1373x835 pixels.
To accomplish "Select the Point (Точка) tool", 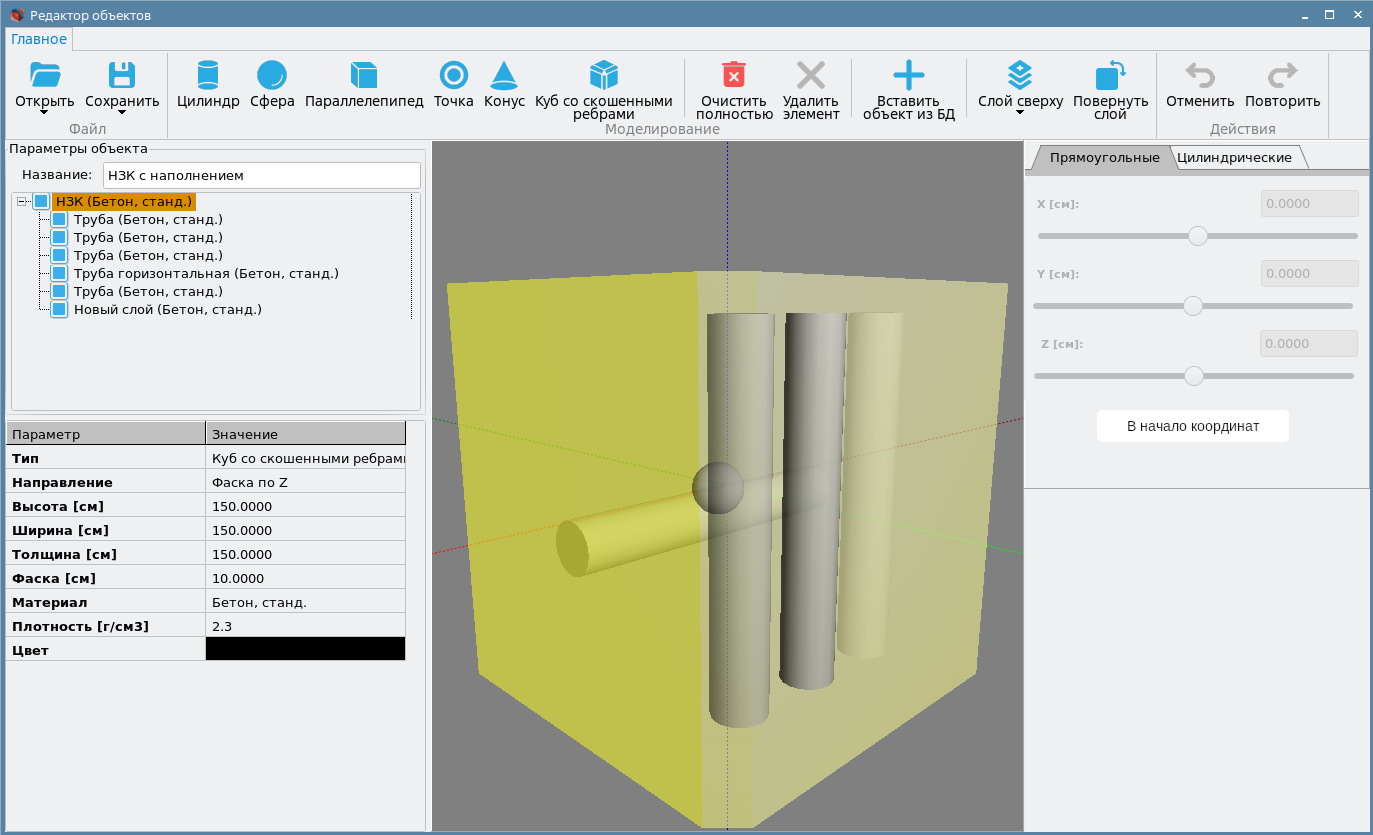I will (454, 76).
